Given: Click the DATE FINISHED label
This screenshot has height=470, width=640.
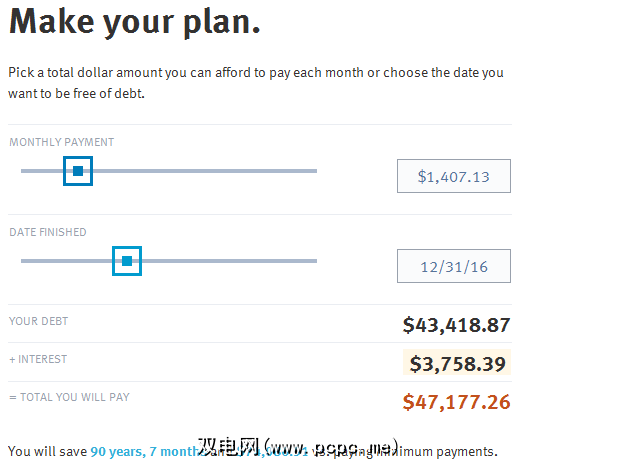Looking at the screenshot, I should [x=48, y=232].
